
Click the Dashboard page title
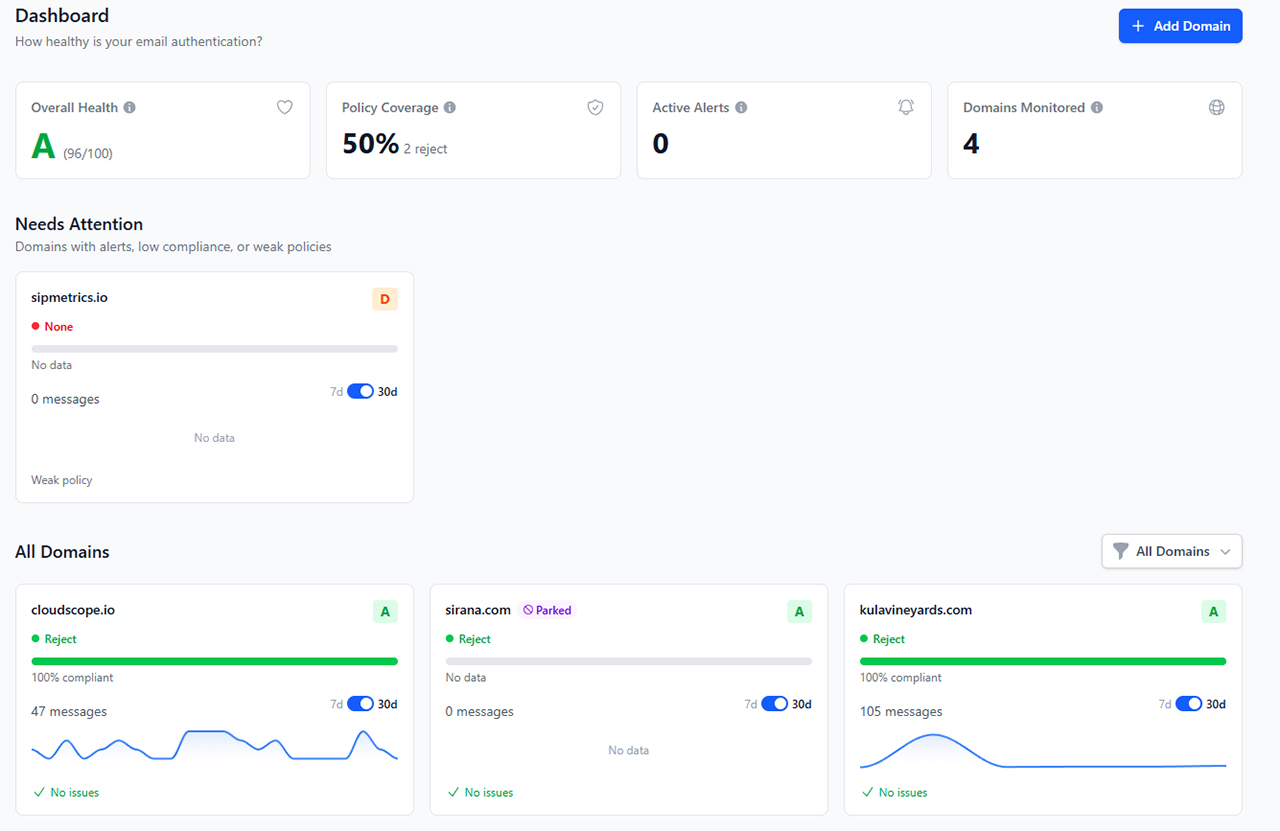pos(62,16)
